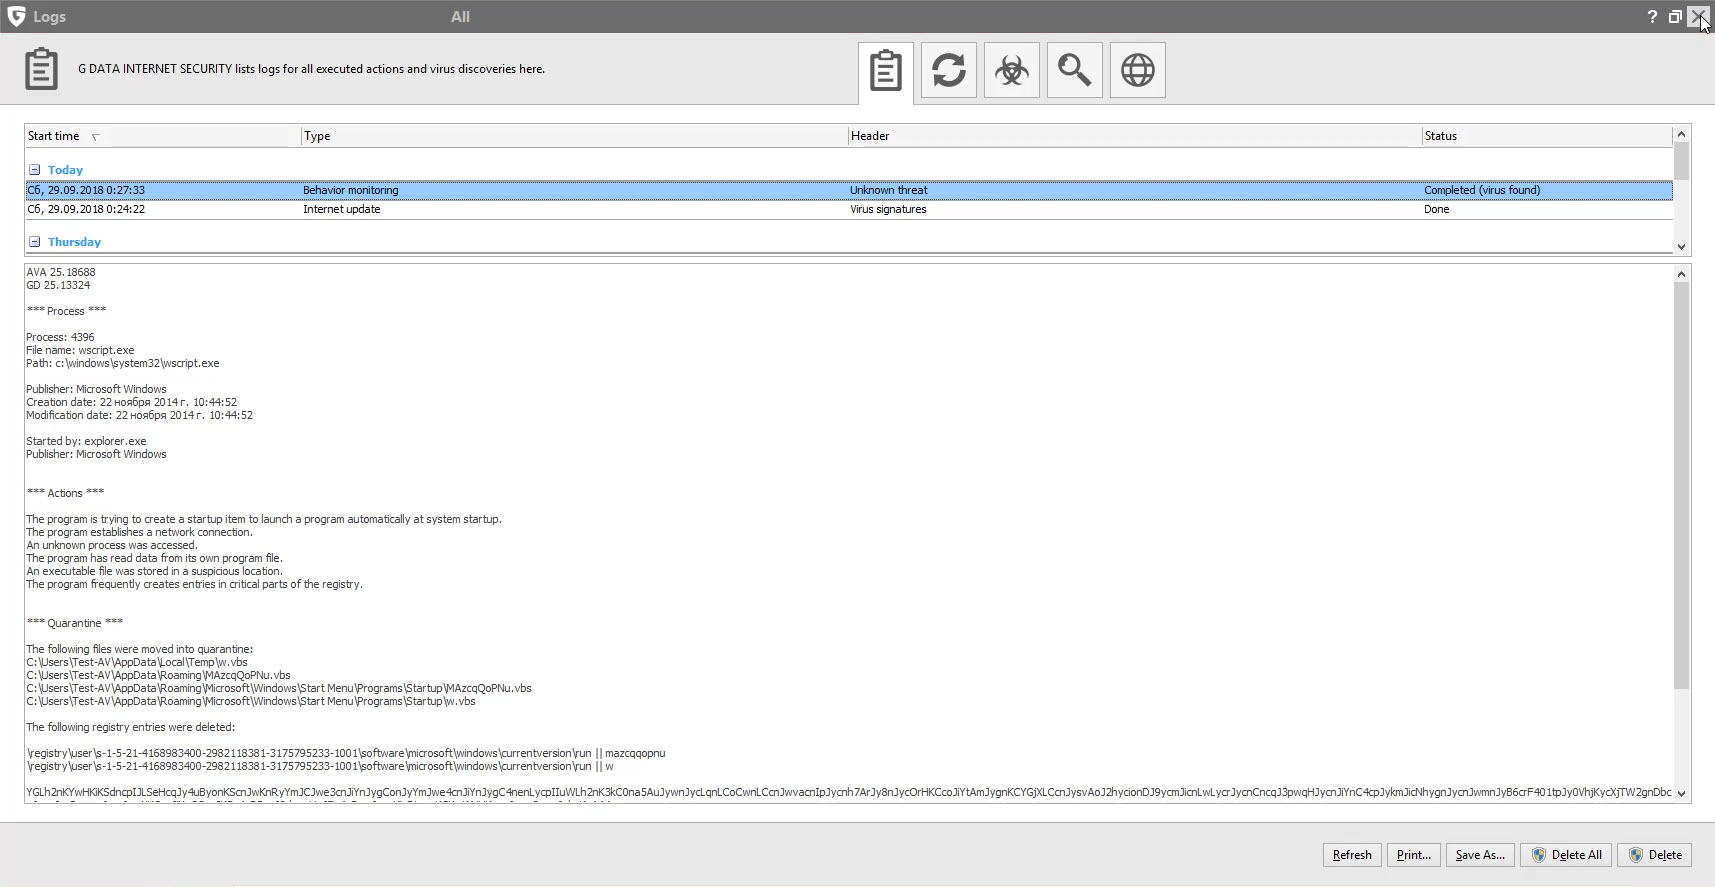This screenshot has width=1715, height=887.
Task: Open the update logs refresh-arrows icon
Action: [949, 70]
